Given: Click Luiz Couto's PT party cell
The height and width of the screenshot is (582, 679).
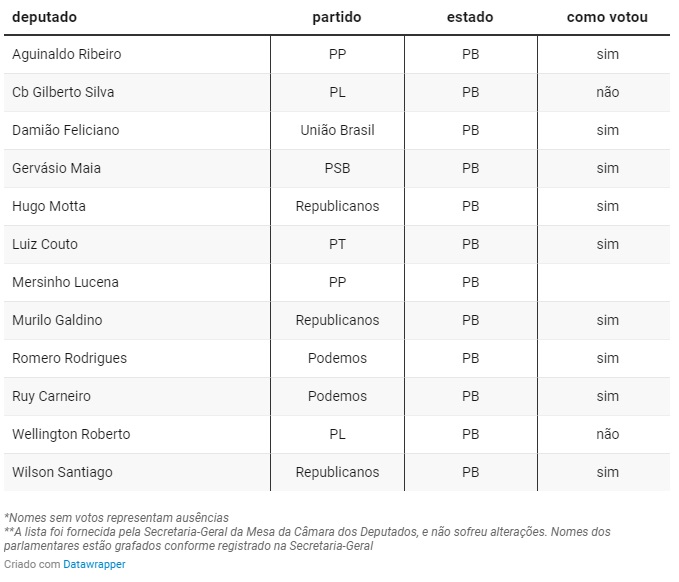Looking at the screenshot, I should (x=337, y=244).
